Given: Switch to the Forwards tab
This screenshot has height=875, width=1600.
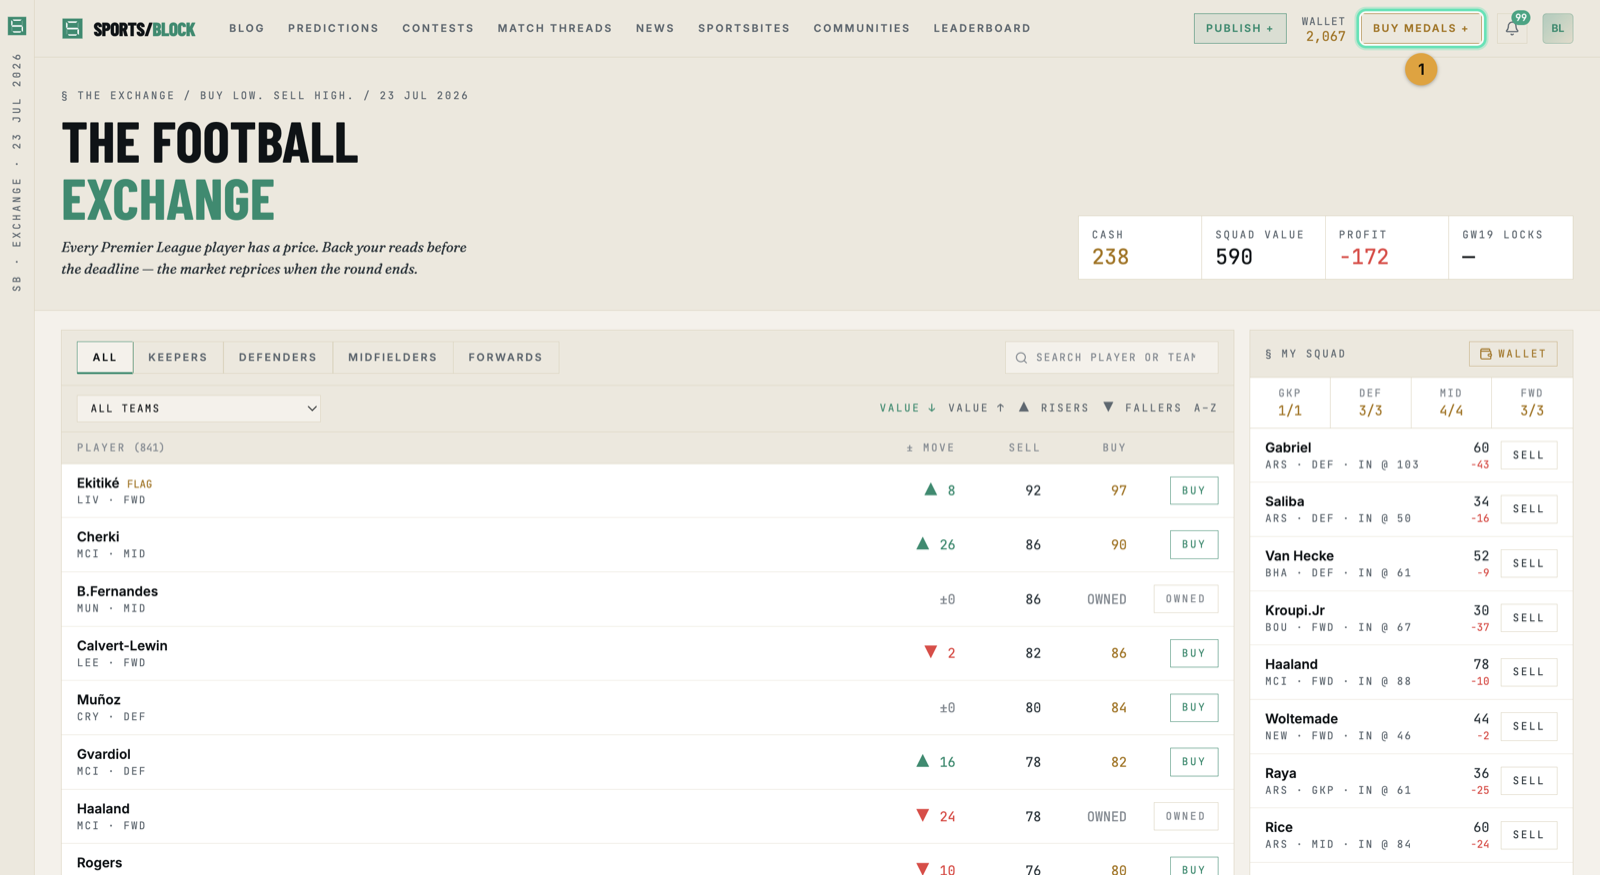Looking at the screenshot, I should pos(506,357).
